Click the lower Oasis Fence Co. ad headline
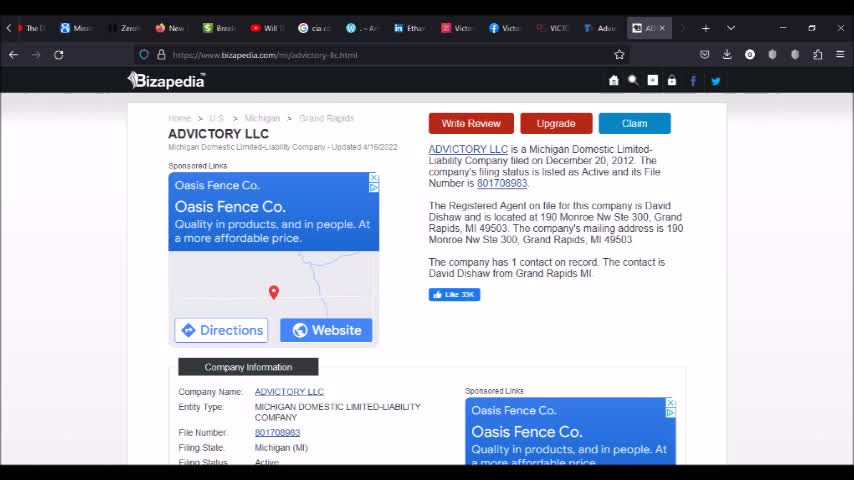The height and width of the screenshot is (480, 854). tap(527, 432)
